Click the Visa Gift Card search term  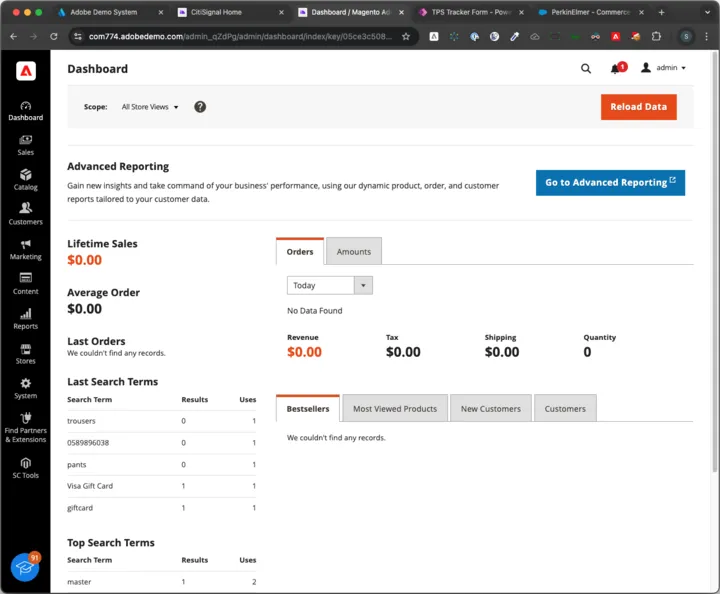click(90, 486)
